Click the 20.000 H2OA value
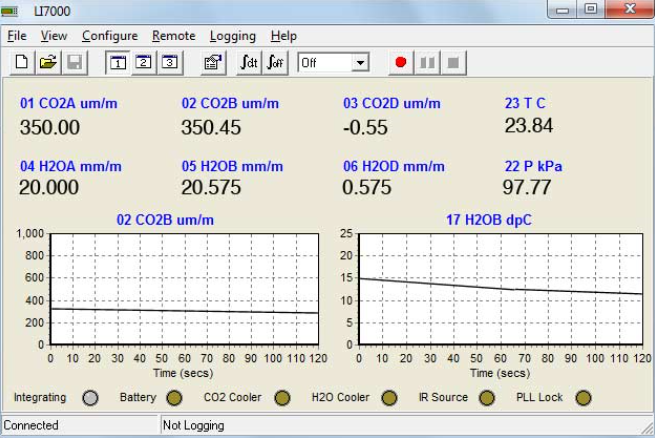The image size is (655, 438). click(x=49, y=187)
